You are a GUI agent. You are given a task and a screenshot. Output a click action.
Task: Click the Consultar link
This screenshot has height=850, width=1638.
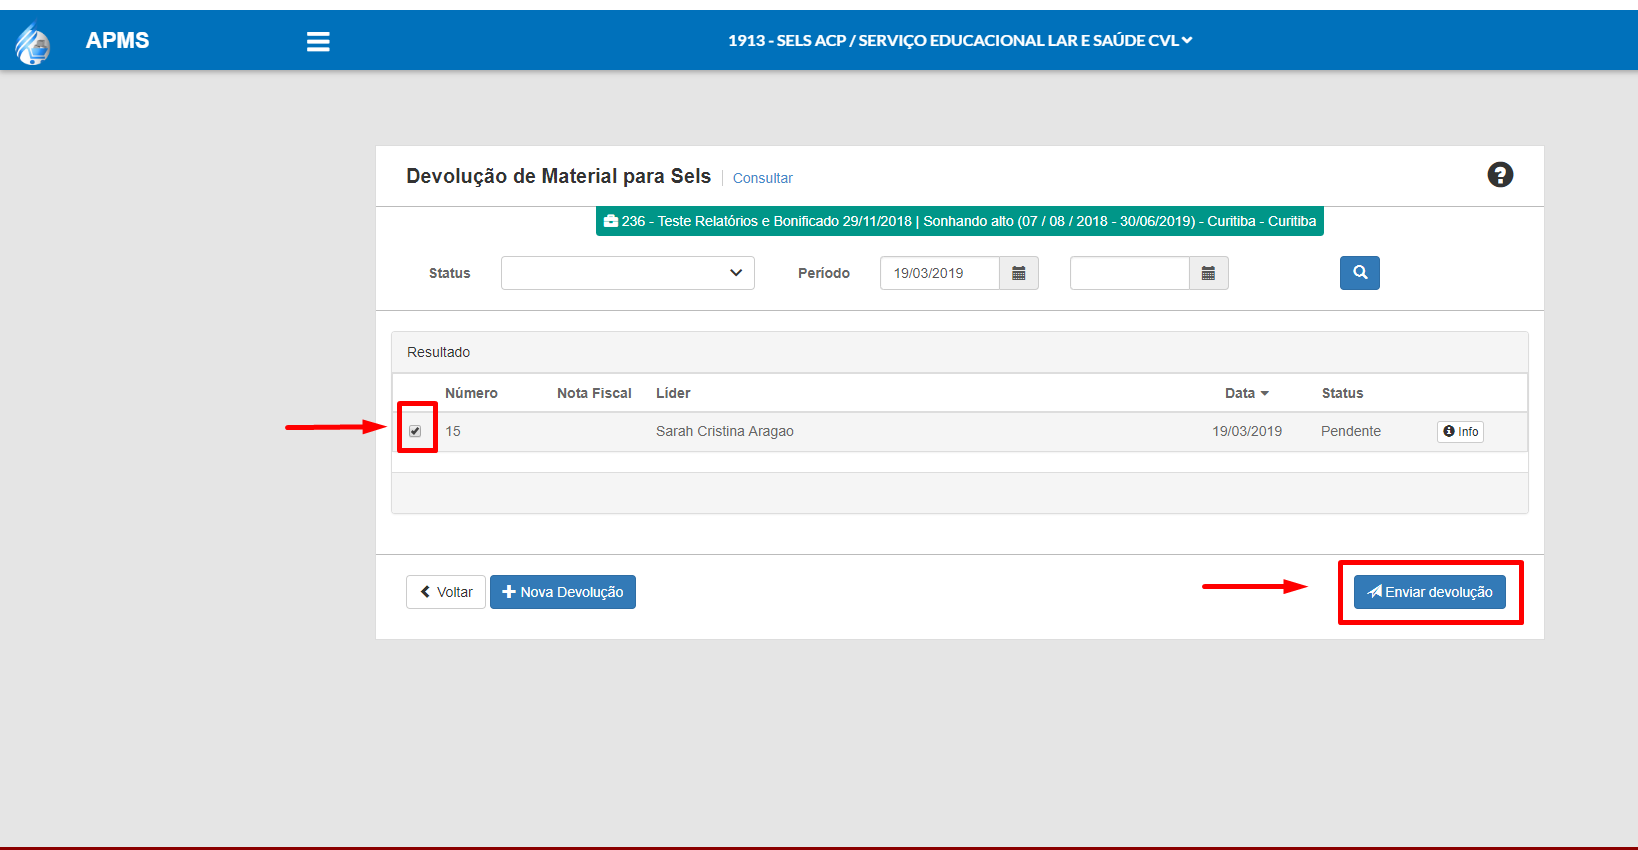coord(763,178)
